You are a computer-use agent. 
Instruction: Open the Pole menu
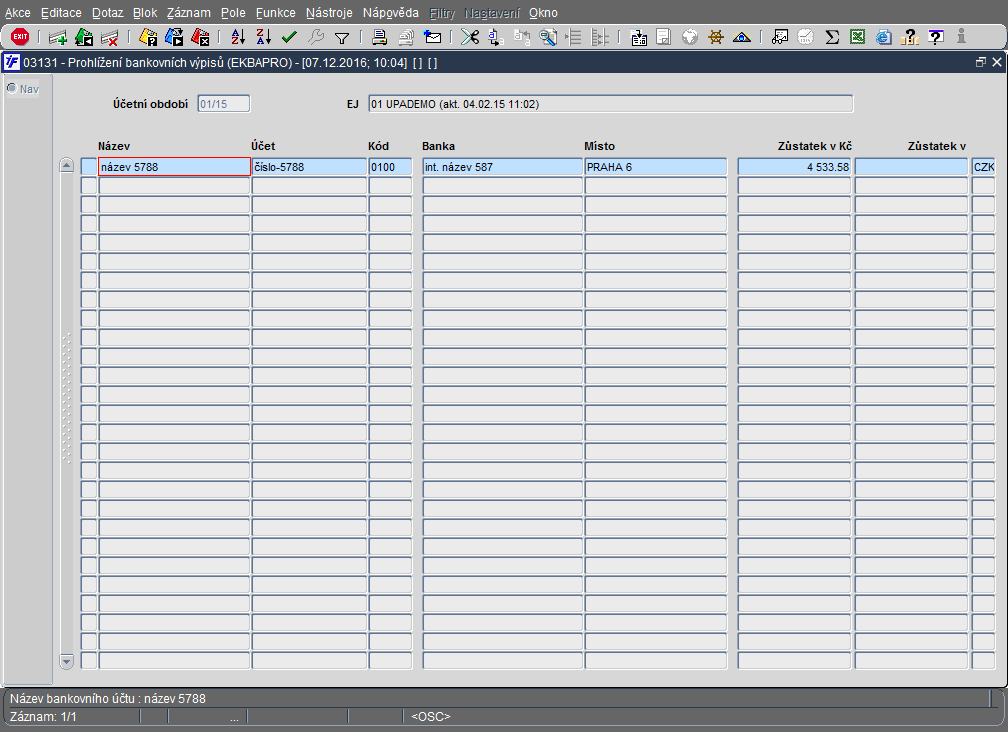point(233,13)
